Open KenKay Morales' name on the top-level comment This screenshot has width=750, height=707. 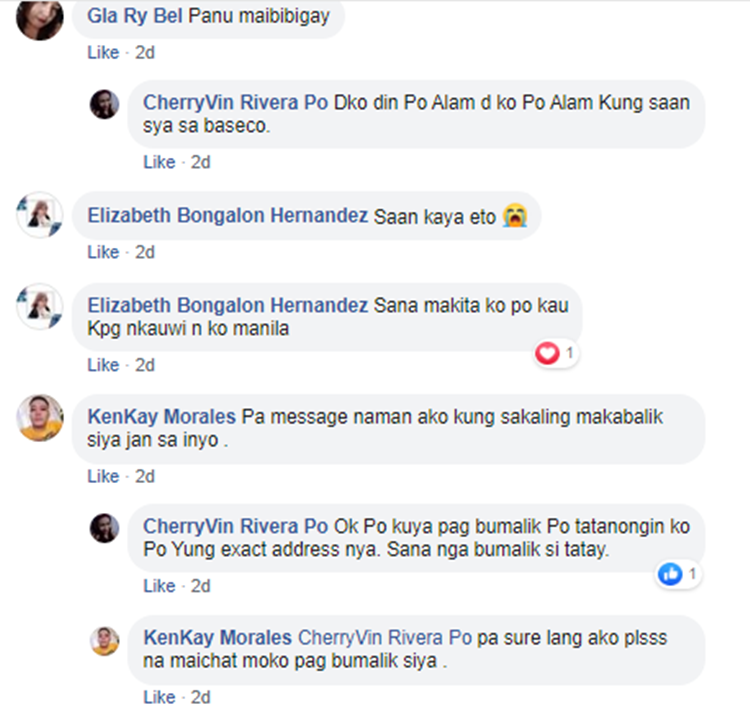coord(162,417)
